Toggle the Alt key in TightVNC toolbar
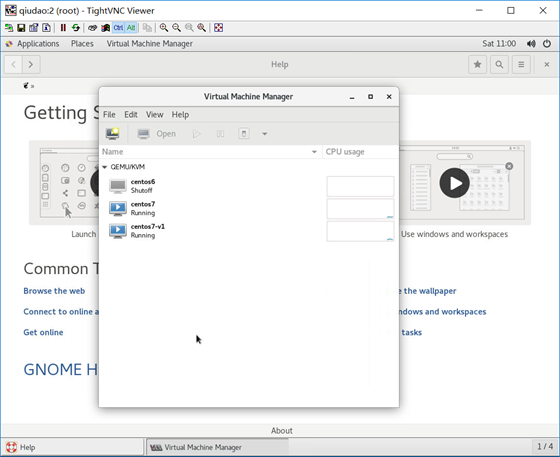The height and width of the screenshot is (457, 560). pos(131,28)
